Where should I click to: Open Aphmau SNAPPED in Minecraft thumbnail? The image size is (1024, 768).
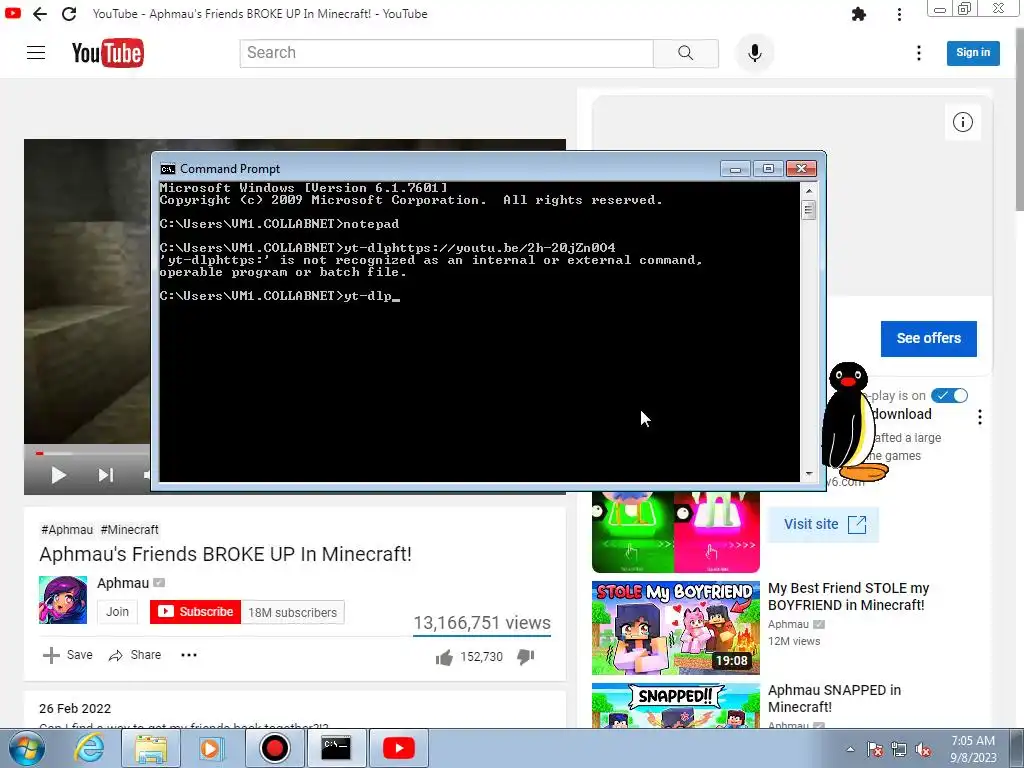click(x=676, y=705)
